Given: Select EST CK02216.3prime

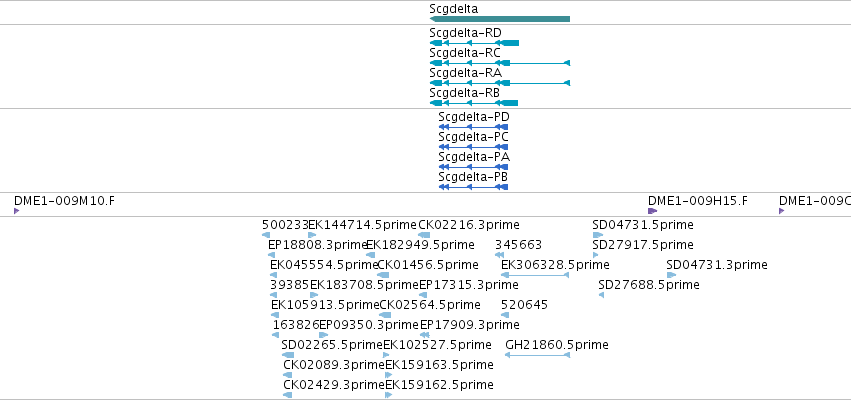Looking at the screenshot, I should click(x=424, y=235).
